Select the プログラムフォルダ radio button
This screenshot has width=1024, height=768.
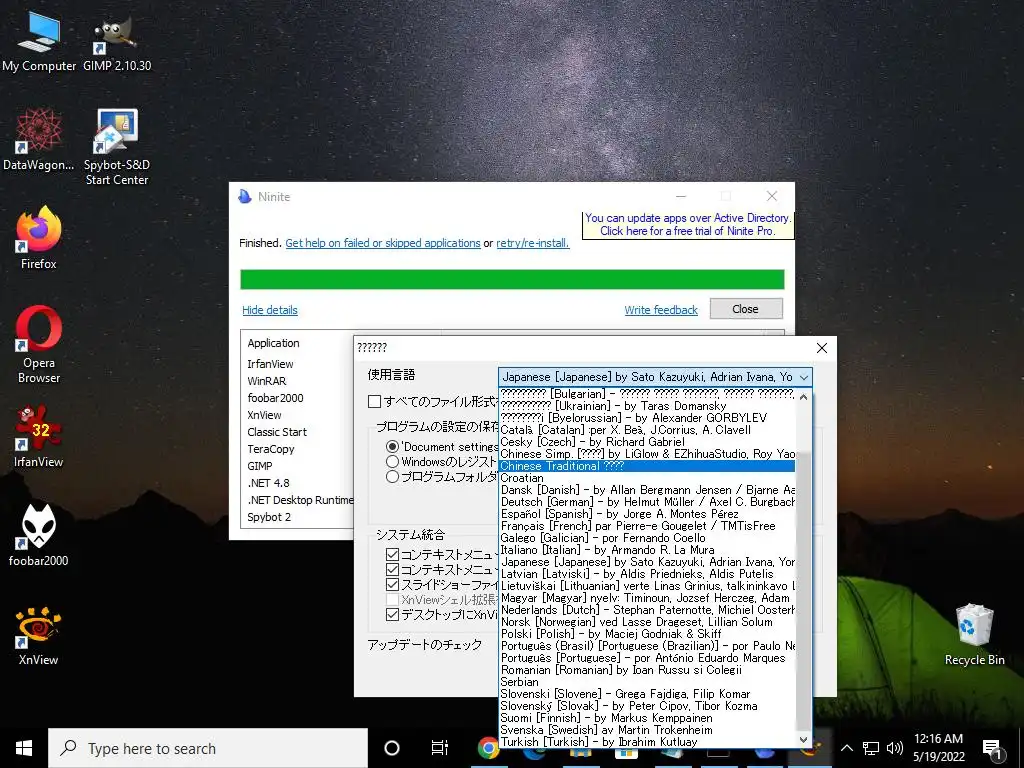[x=392, y=477]
